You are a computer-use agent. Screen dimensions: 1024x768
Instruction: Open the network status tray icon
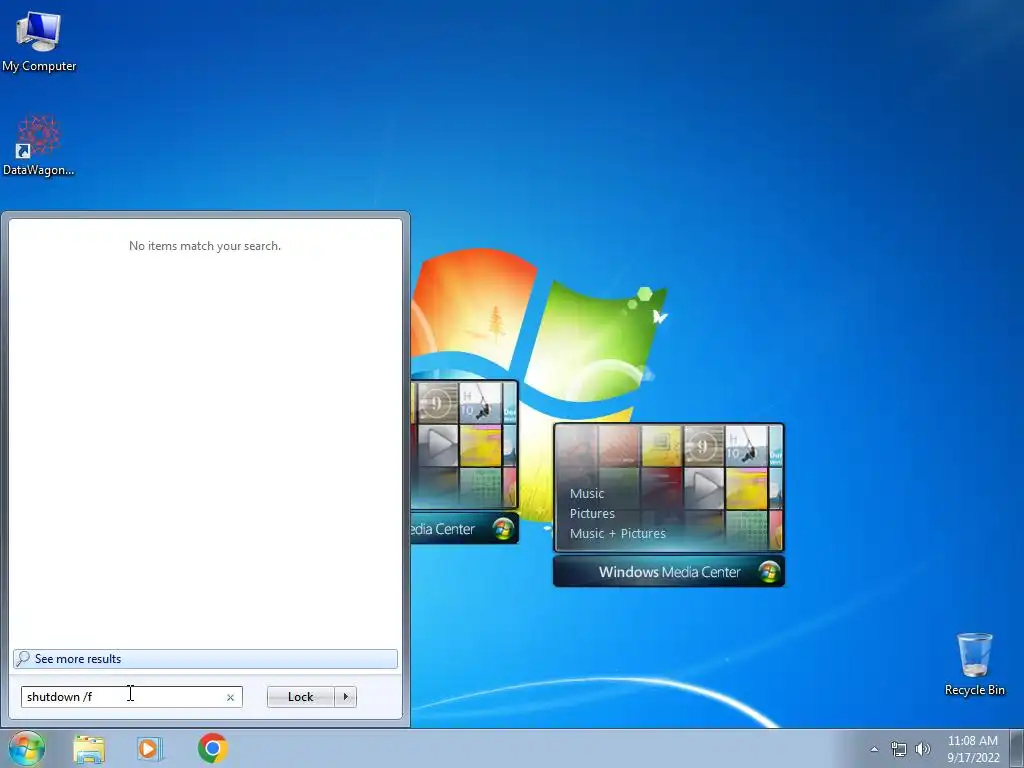(899, 749)
